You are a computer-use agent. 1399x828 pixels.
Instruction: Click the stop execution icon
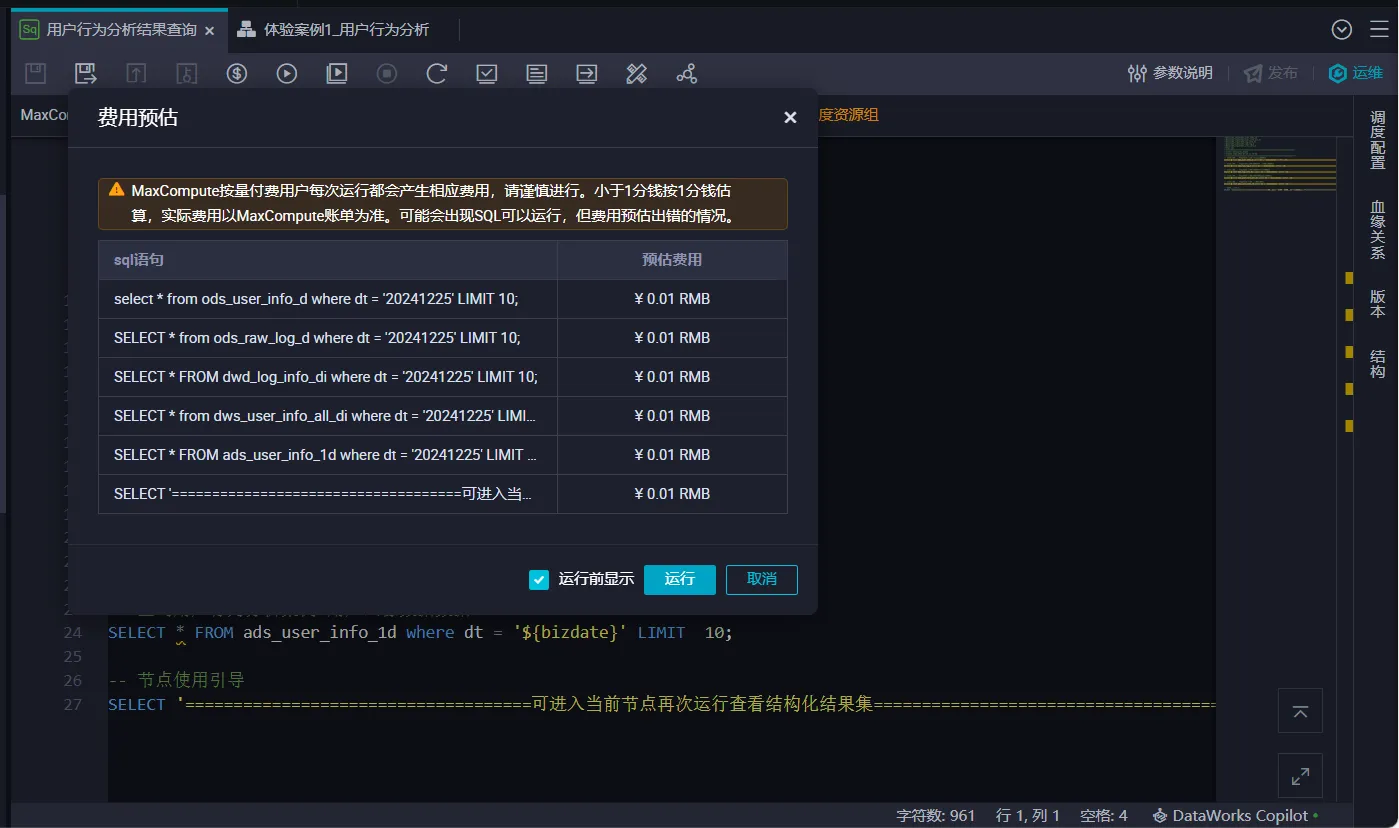tap(387, 73)
